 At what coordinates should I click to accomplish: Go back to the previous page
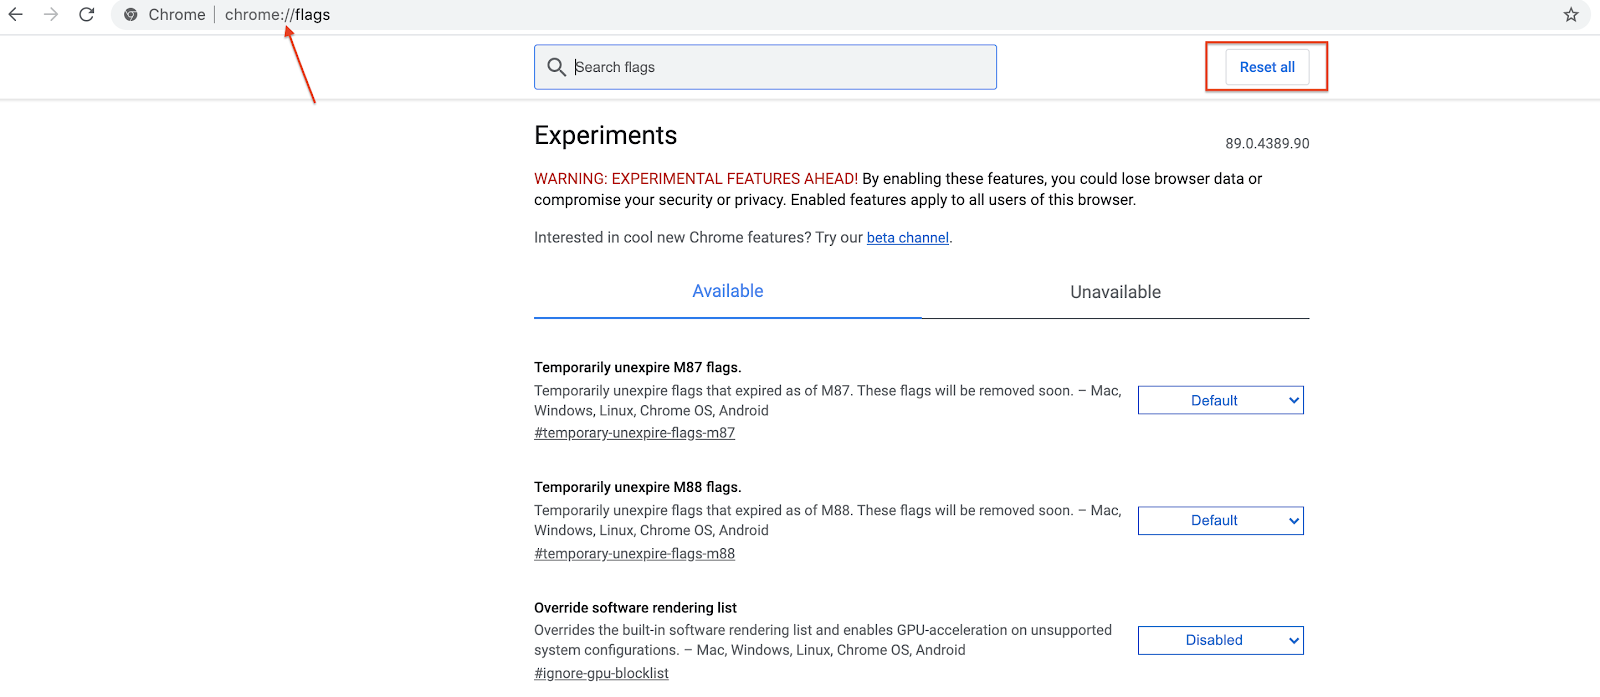tap(16, 15)
